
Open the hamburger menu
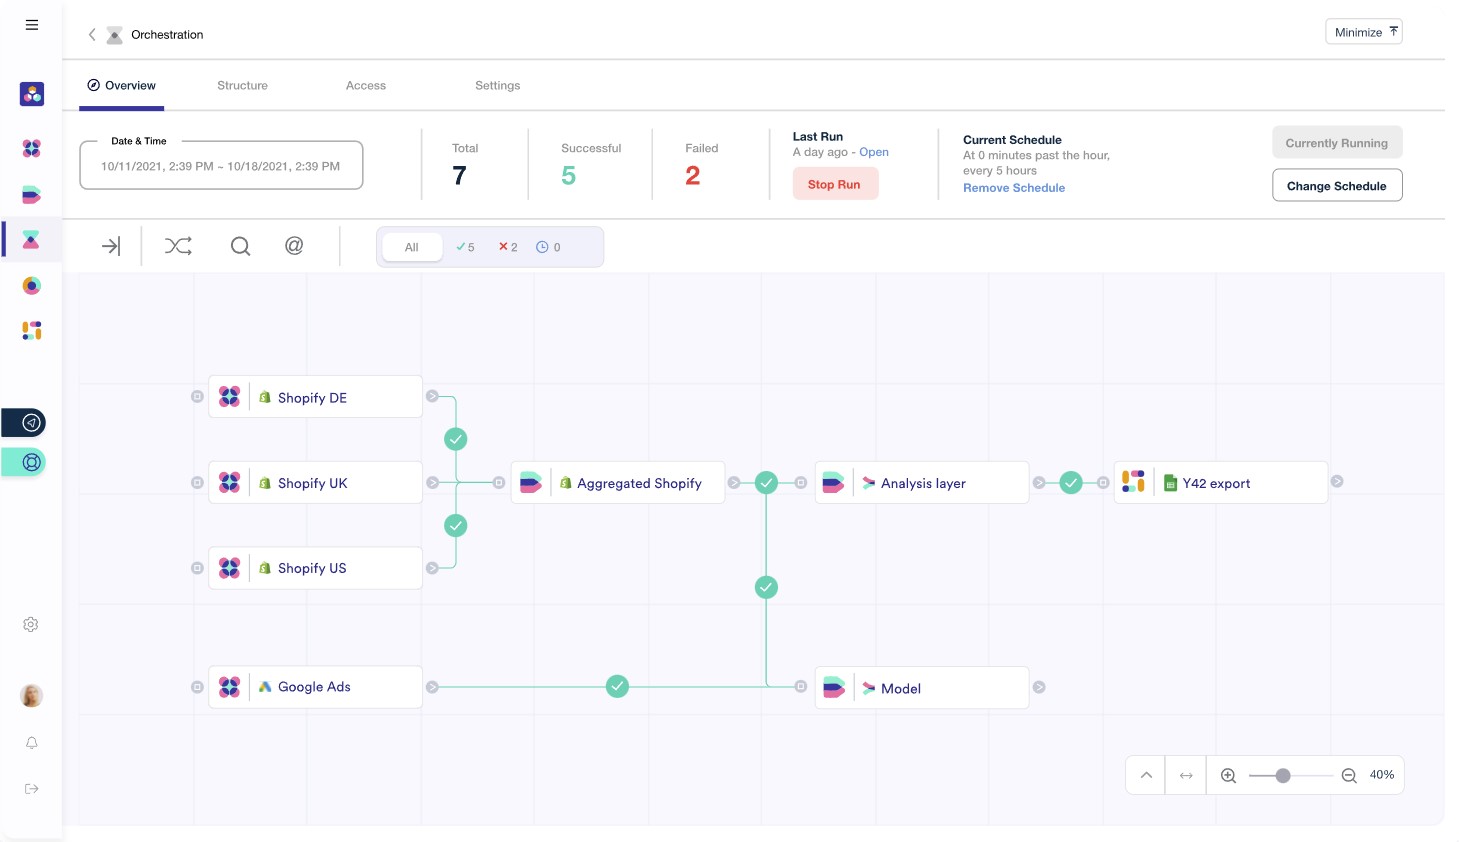tap(32, 25)
